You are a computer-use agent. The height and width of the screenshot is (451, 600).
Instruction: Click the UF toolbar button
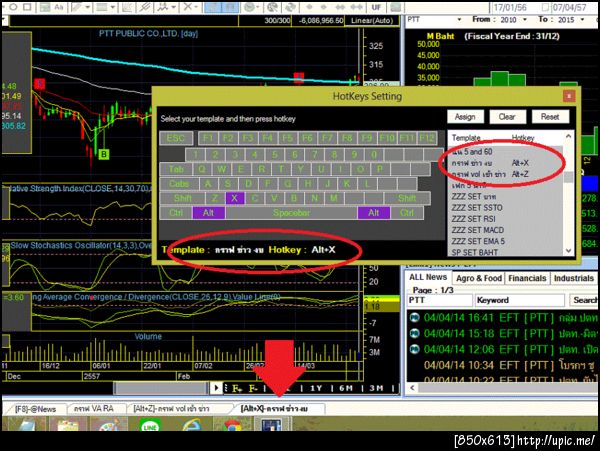pyautogui.click(x=376, y=7)
